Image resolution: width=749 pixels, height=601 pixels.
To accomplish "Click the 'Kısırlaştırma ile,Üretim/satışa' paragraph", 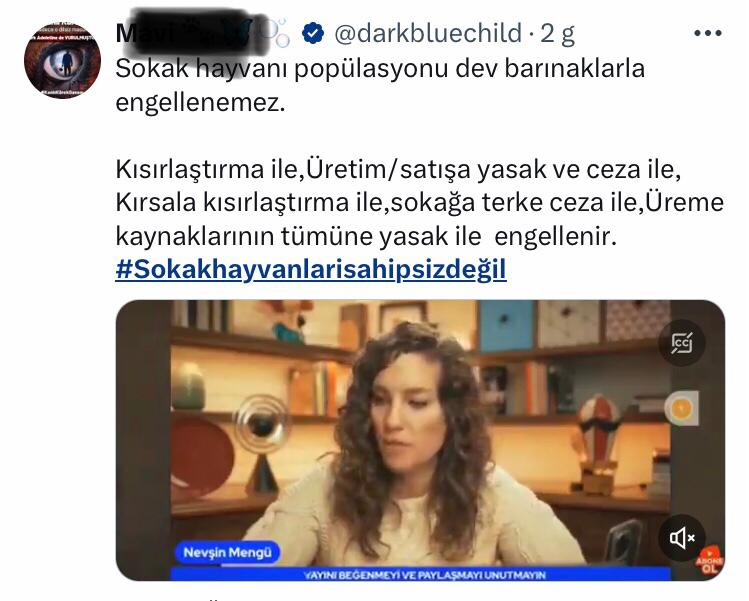I will [419, 203].
